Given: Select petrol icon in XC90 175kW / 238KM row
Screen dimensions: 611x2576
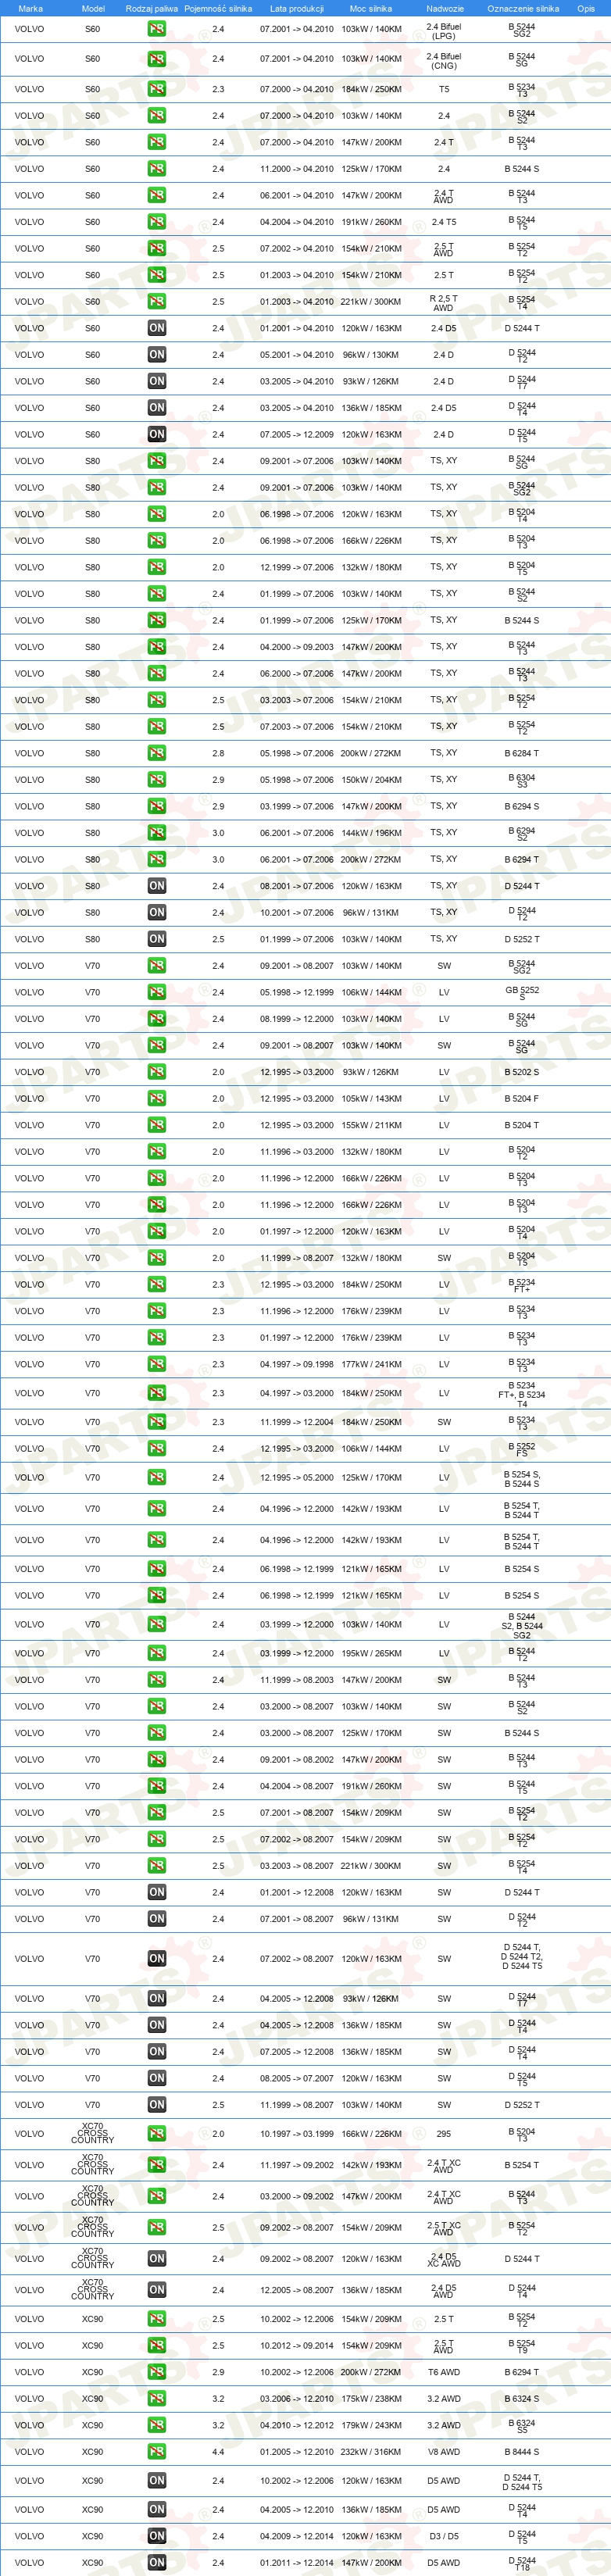Looking at the screenshot, I should (x=157, y=2398).
